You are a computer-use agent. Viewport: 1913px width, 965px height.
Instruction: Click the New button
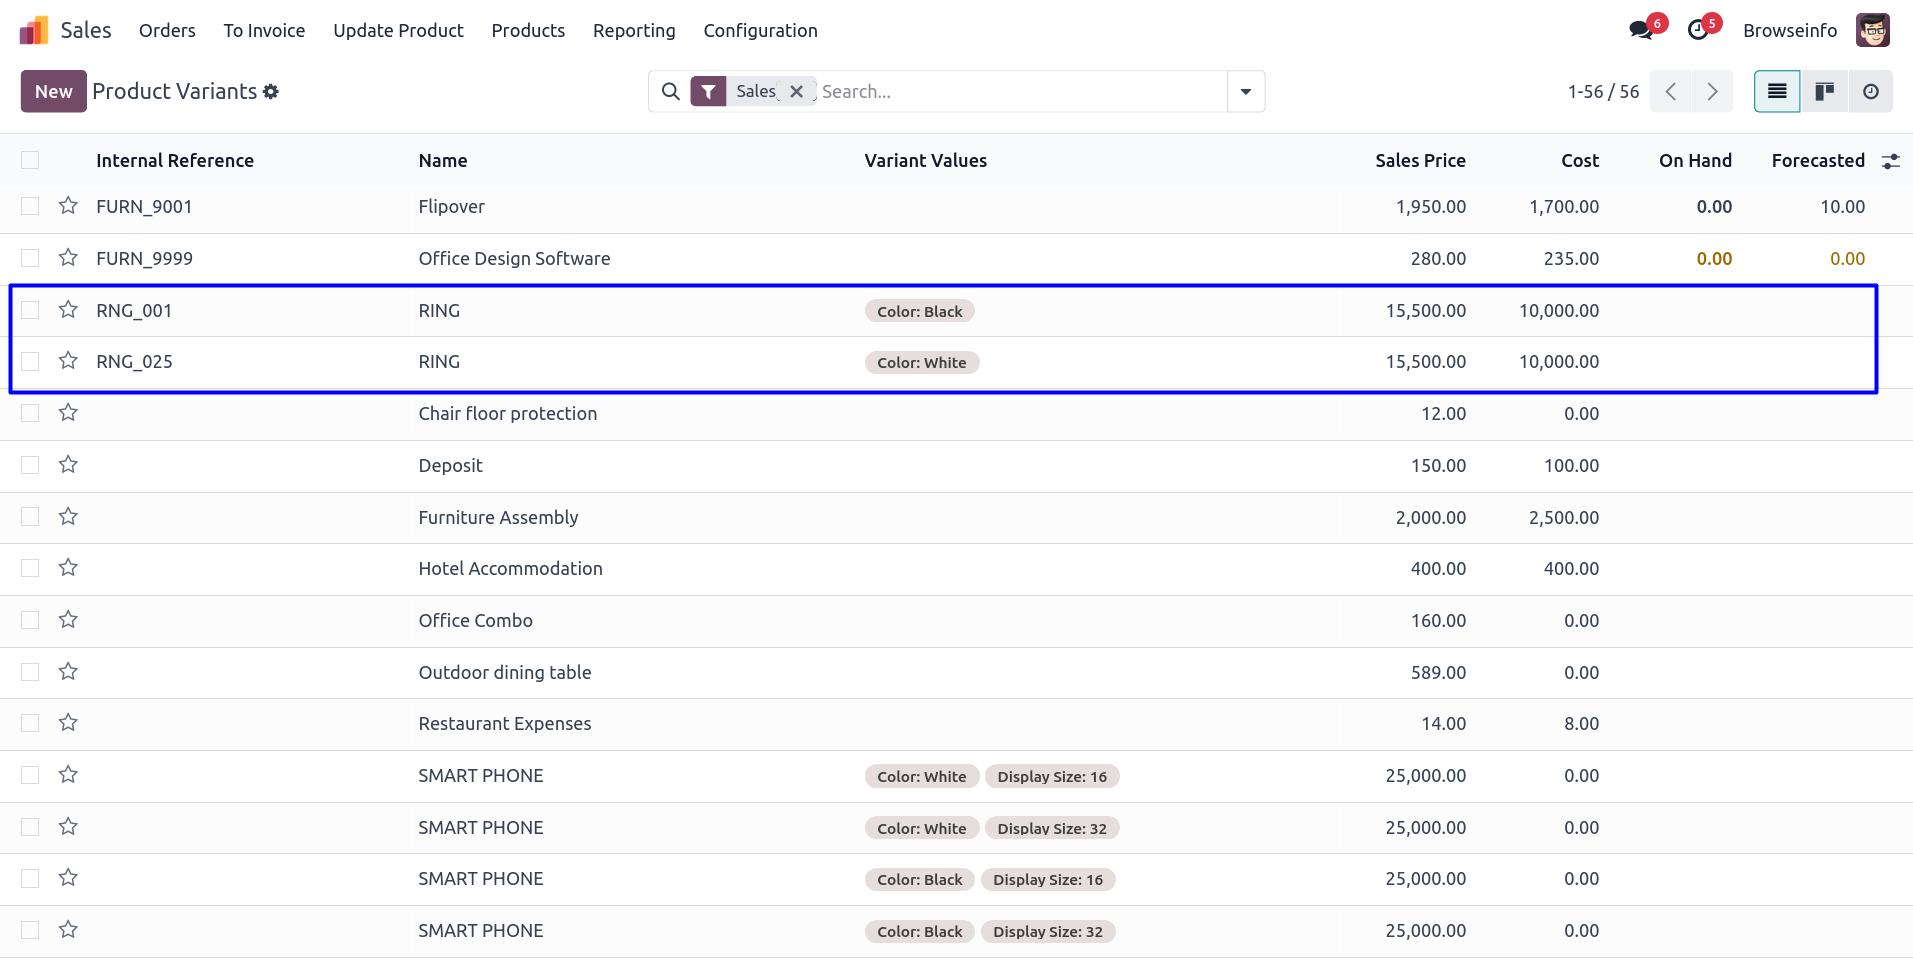coord(53,92)
